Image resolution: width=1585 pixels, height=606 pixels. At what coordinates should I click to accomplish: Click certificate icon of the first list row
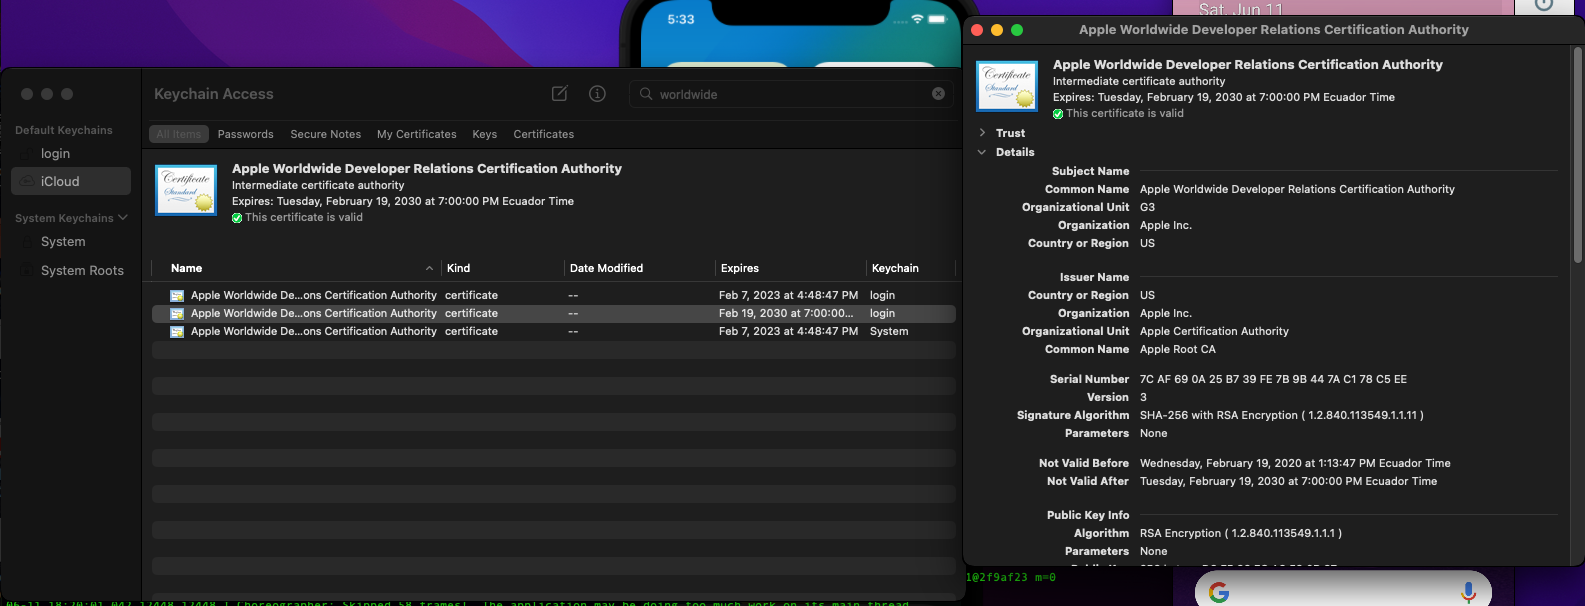pos(177,295)
